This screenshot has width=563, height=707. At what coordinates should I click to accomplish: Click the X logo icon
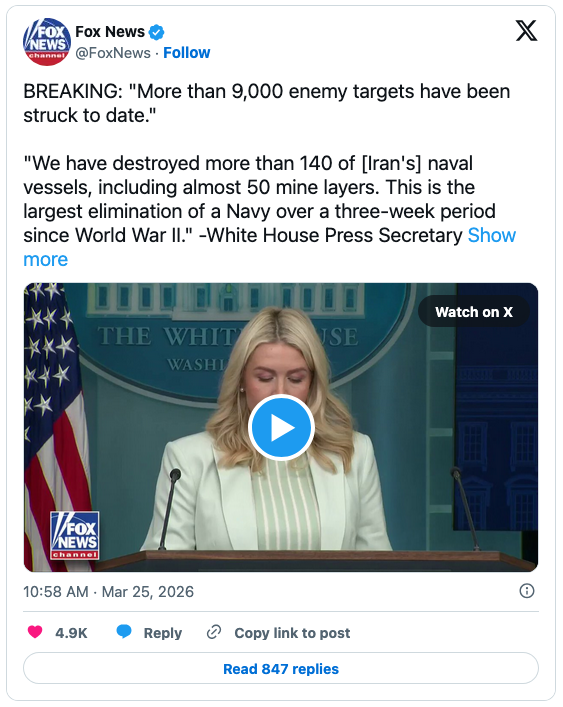point(526,31)
